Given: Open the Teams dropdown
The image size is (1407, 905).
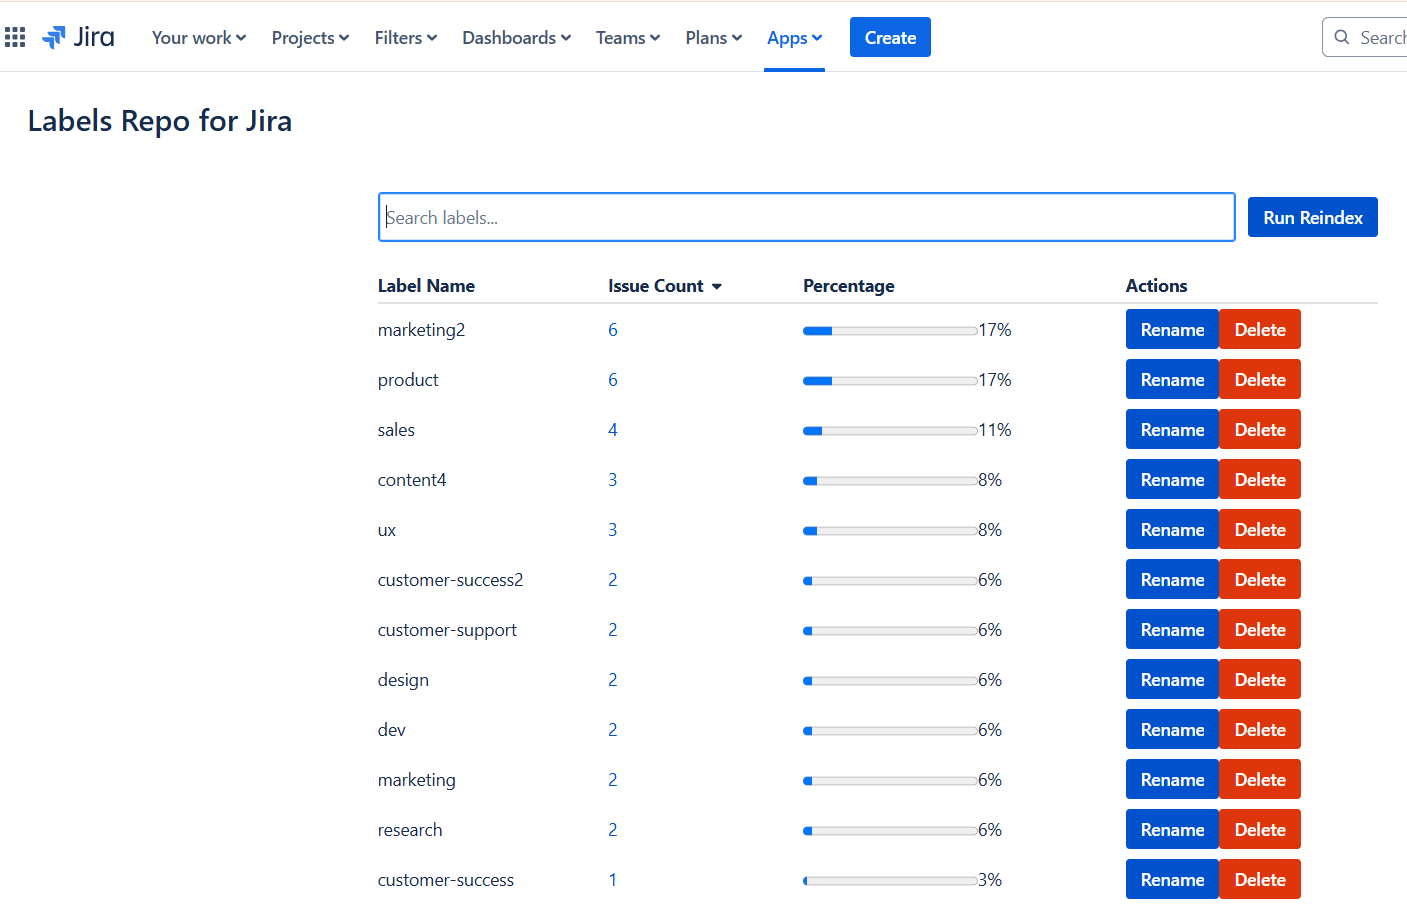Looking at the screenshot, I should [628, 38].
